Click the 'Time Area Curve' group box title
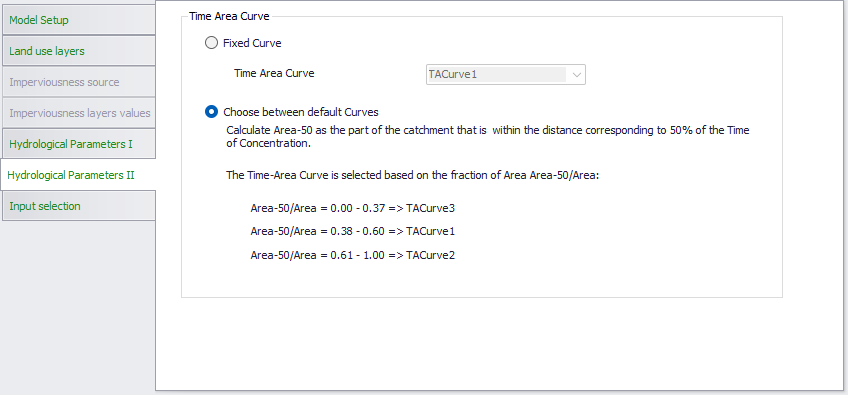Image resolution: width=848 pixels, height=395 pixels. point(229,16)
